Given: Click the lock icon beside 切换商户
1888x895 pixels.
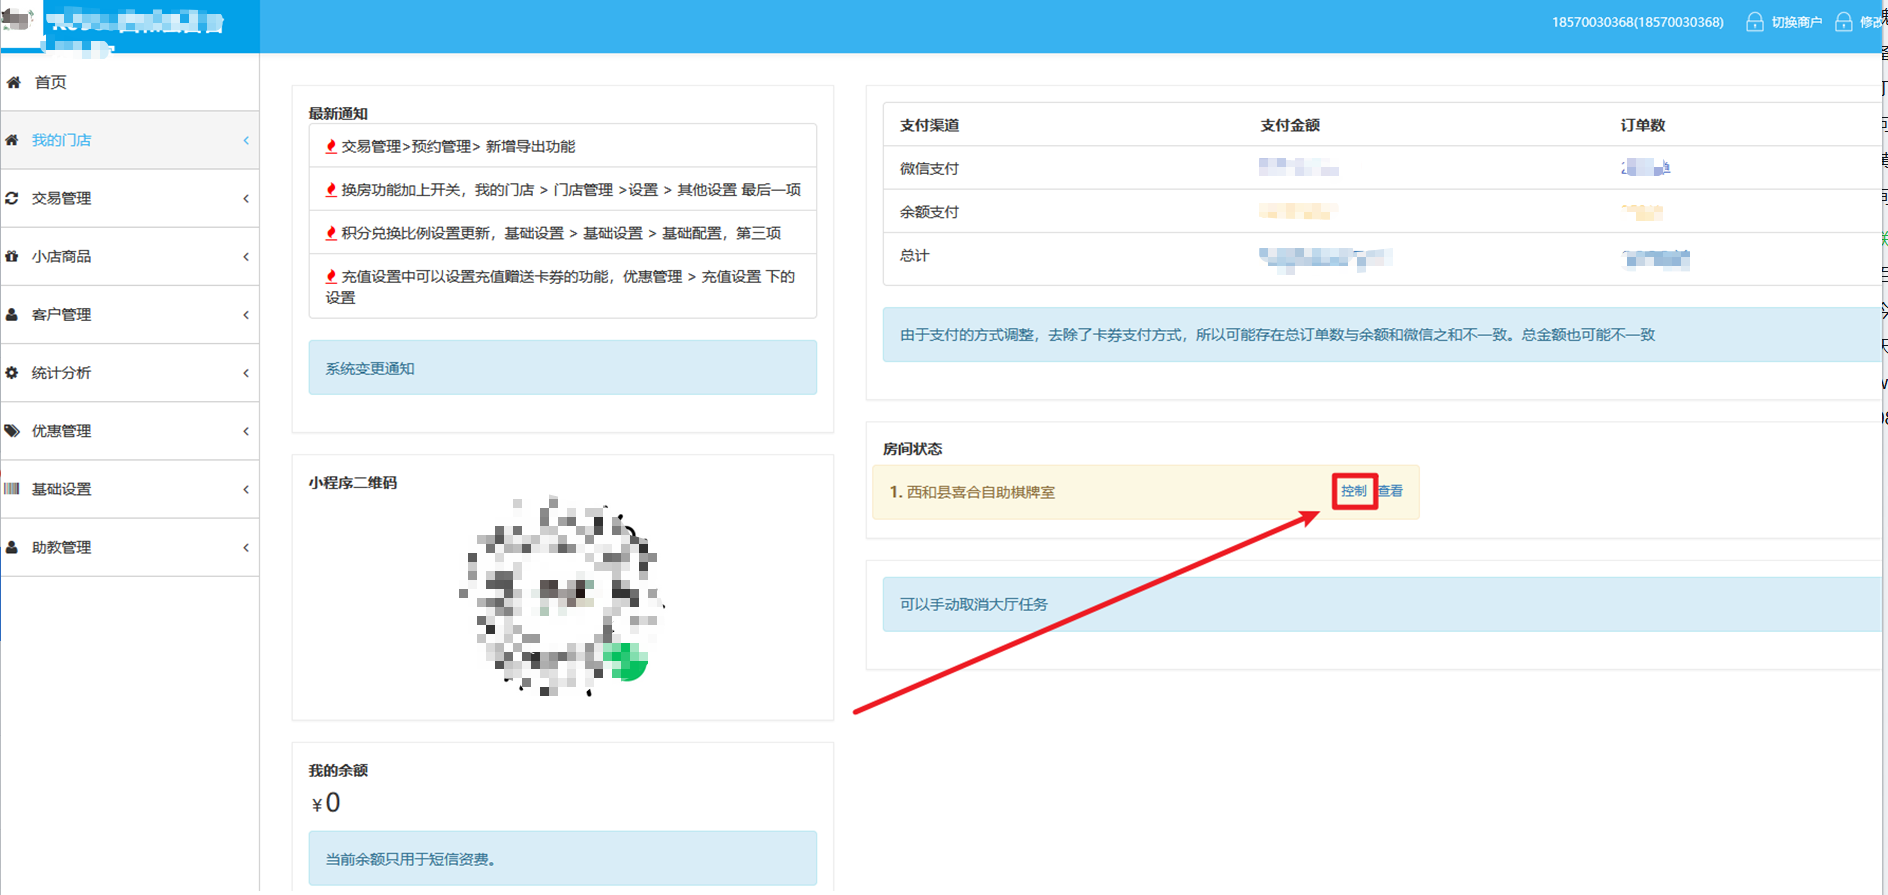Looking at the screenshot, I should (x=1754, y=22).
